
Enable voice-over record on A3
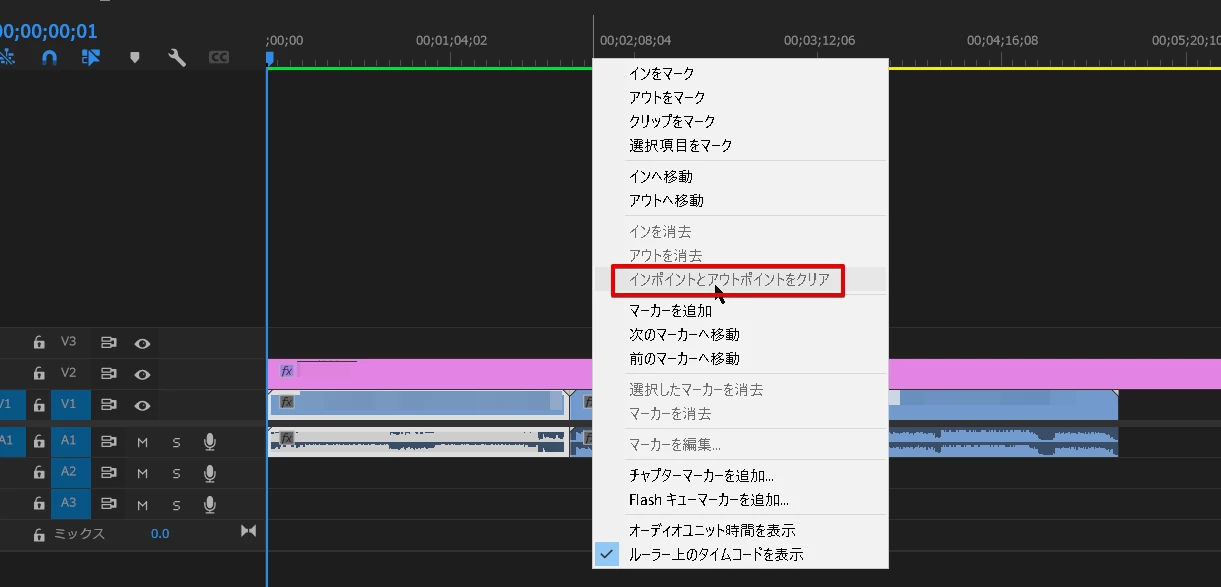210,504
